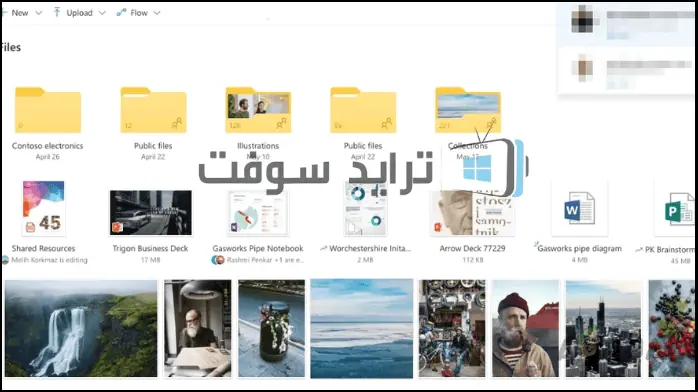Click the Illustrations folder name
This screenshot has width=698, height=392.
tap(258, 145)
